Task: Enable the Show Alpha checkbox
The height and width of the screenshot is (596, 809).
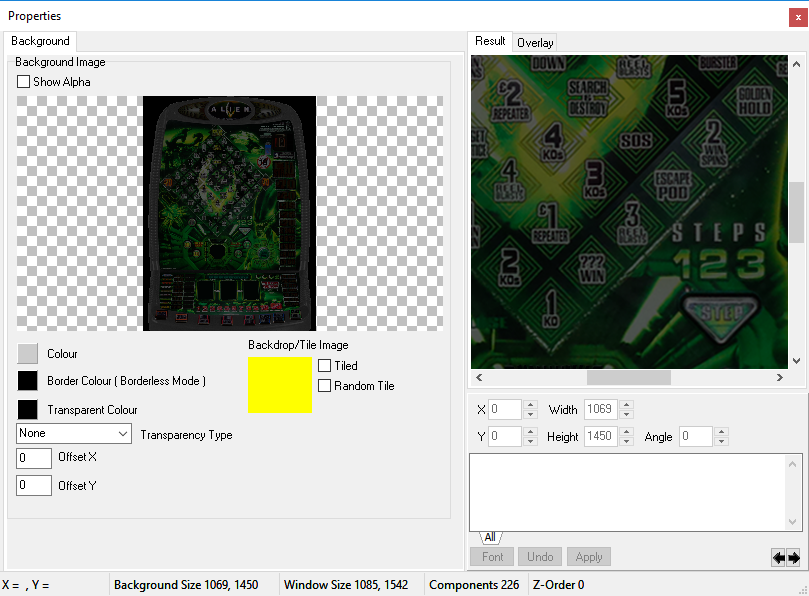Action: 23,82
